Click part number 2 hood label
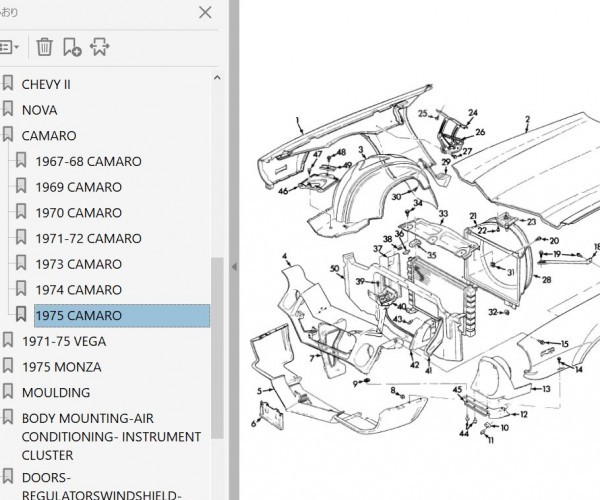Viewport: 600px width, 500px height. pyautogui.click(x=527, y=119)
